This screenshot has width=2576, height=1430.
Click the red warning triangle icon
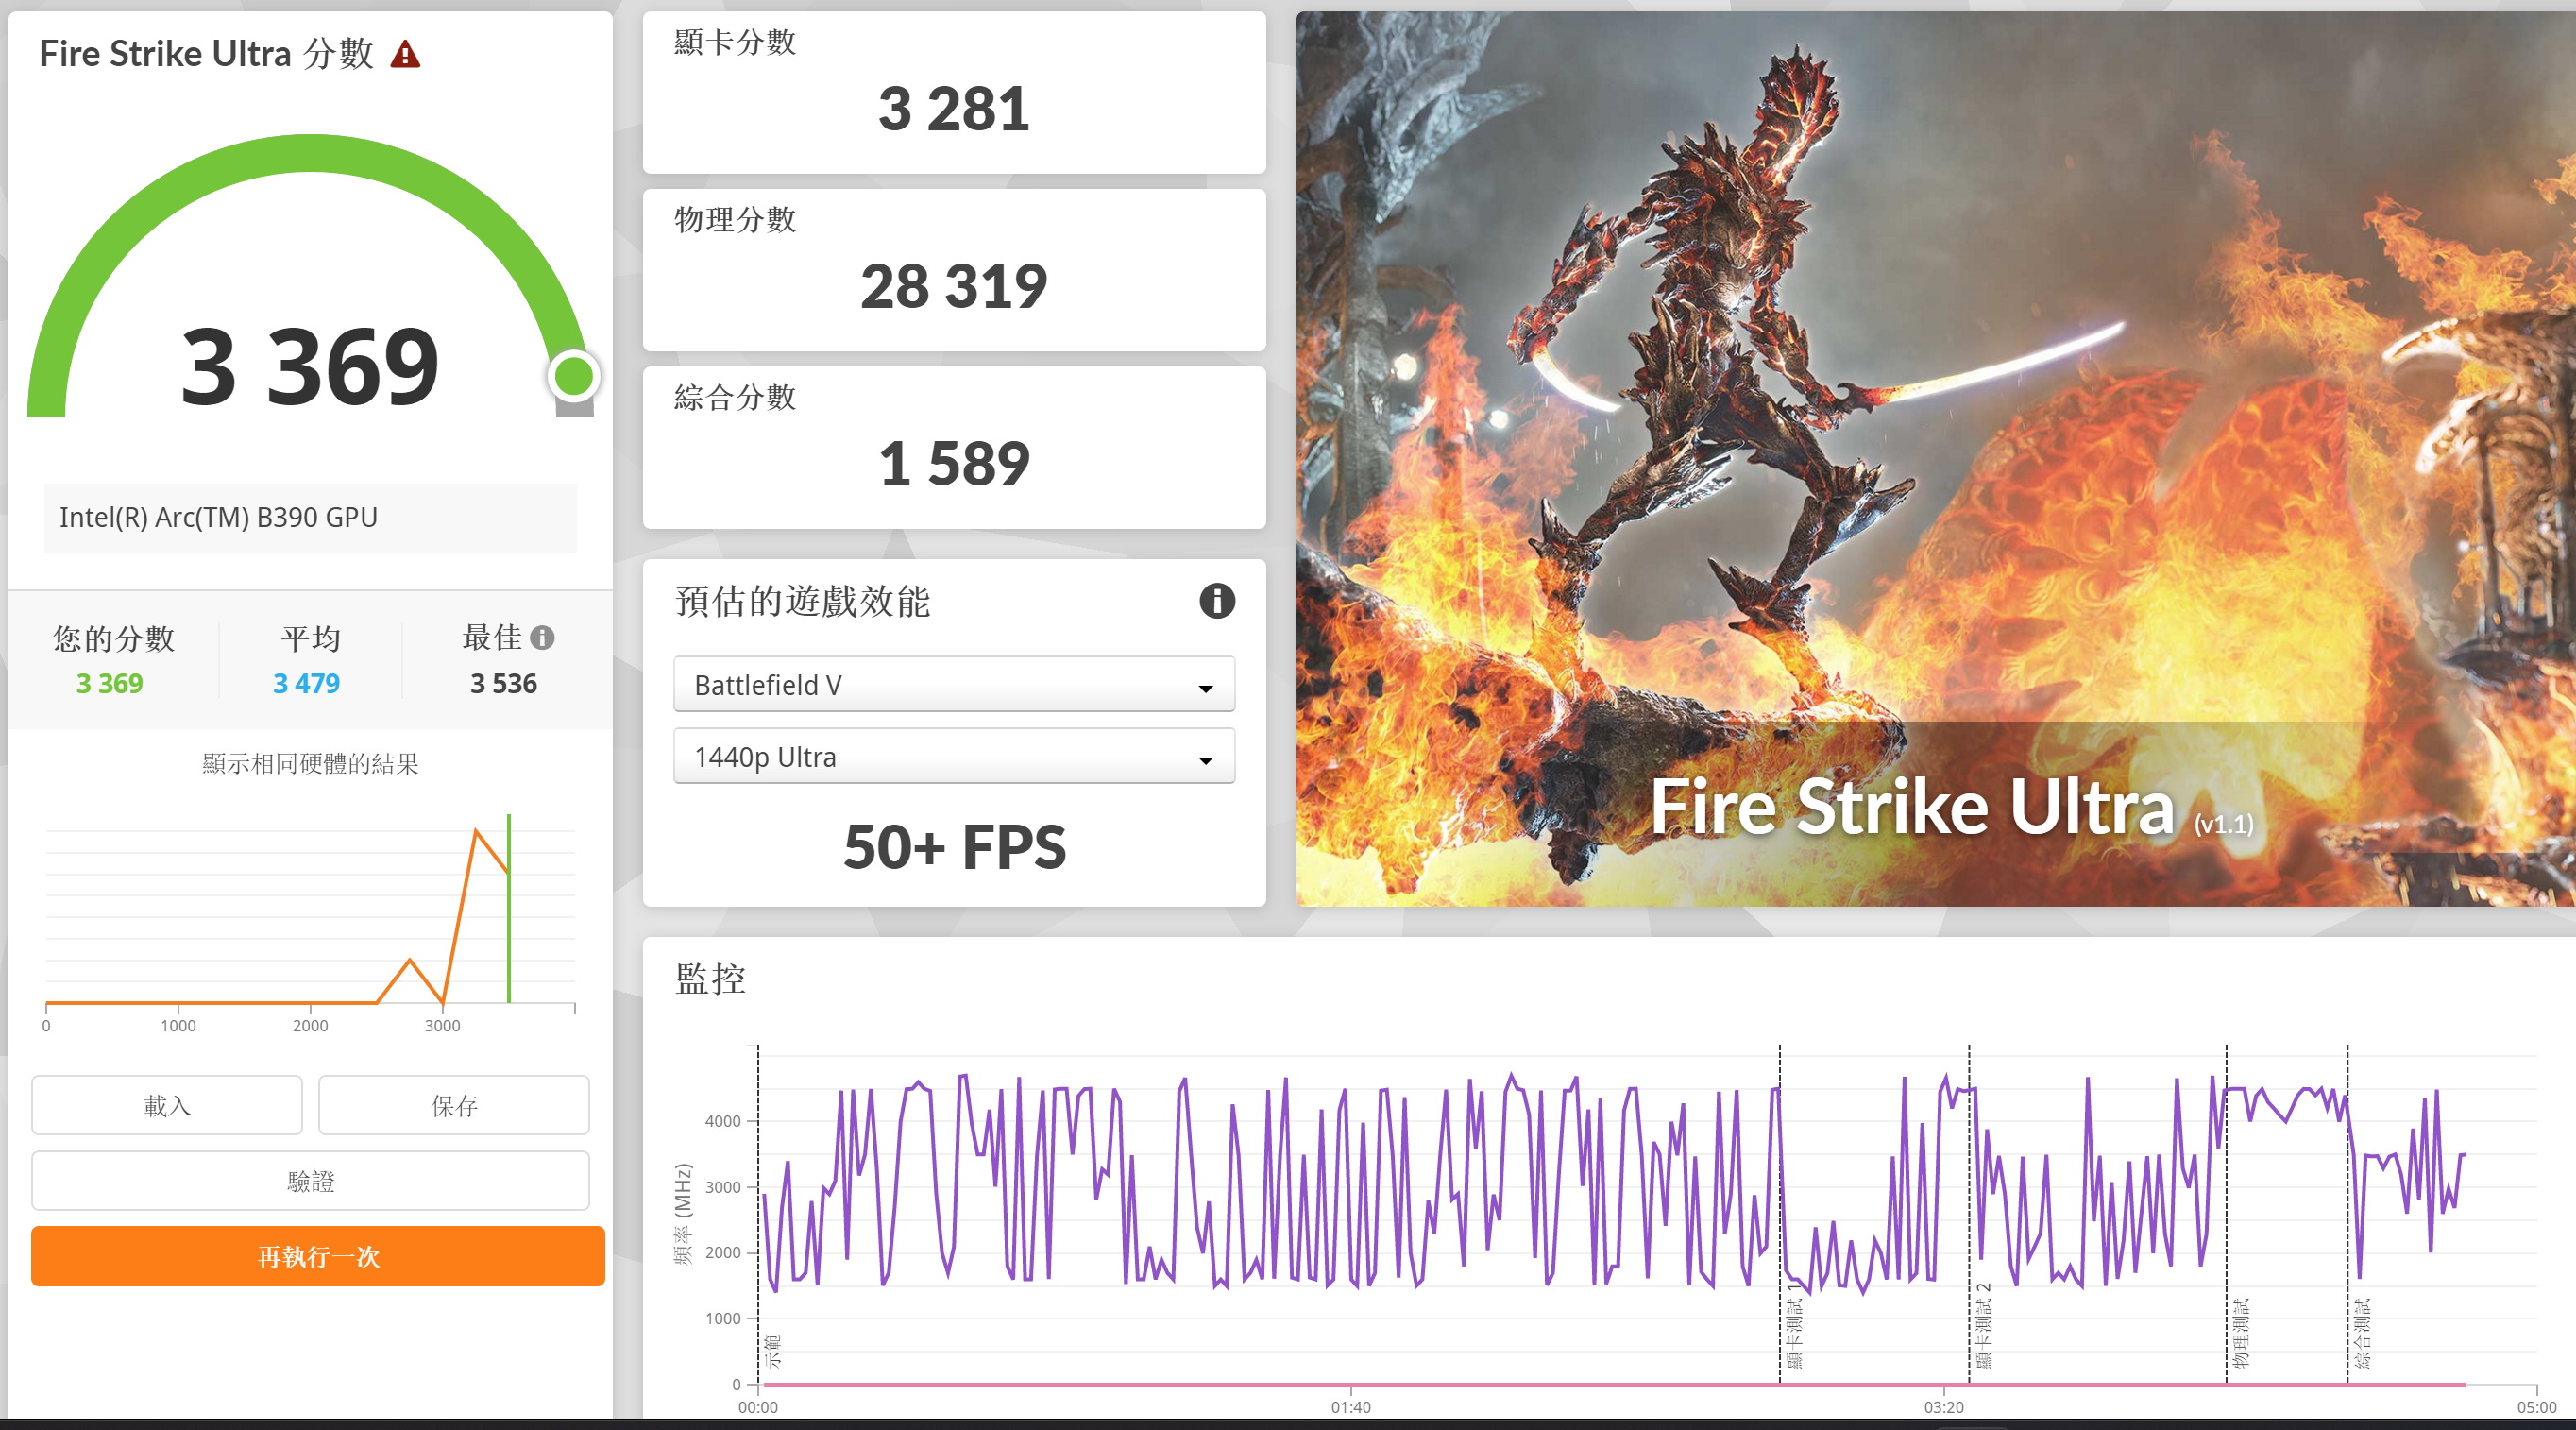pyautogui.click(x=405, y=54)
